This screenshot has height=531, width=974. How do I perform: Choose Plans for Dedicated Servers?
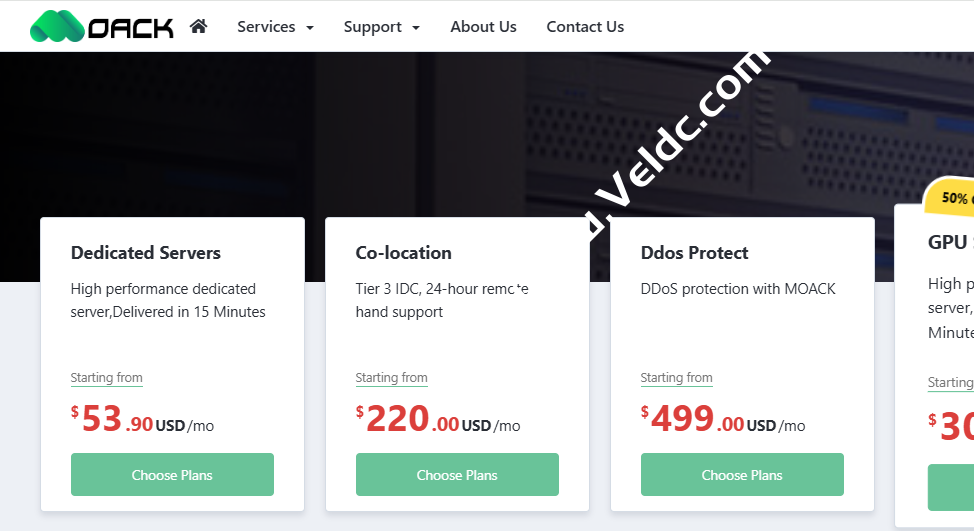172,475
